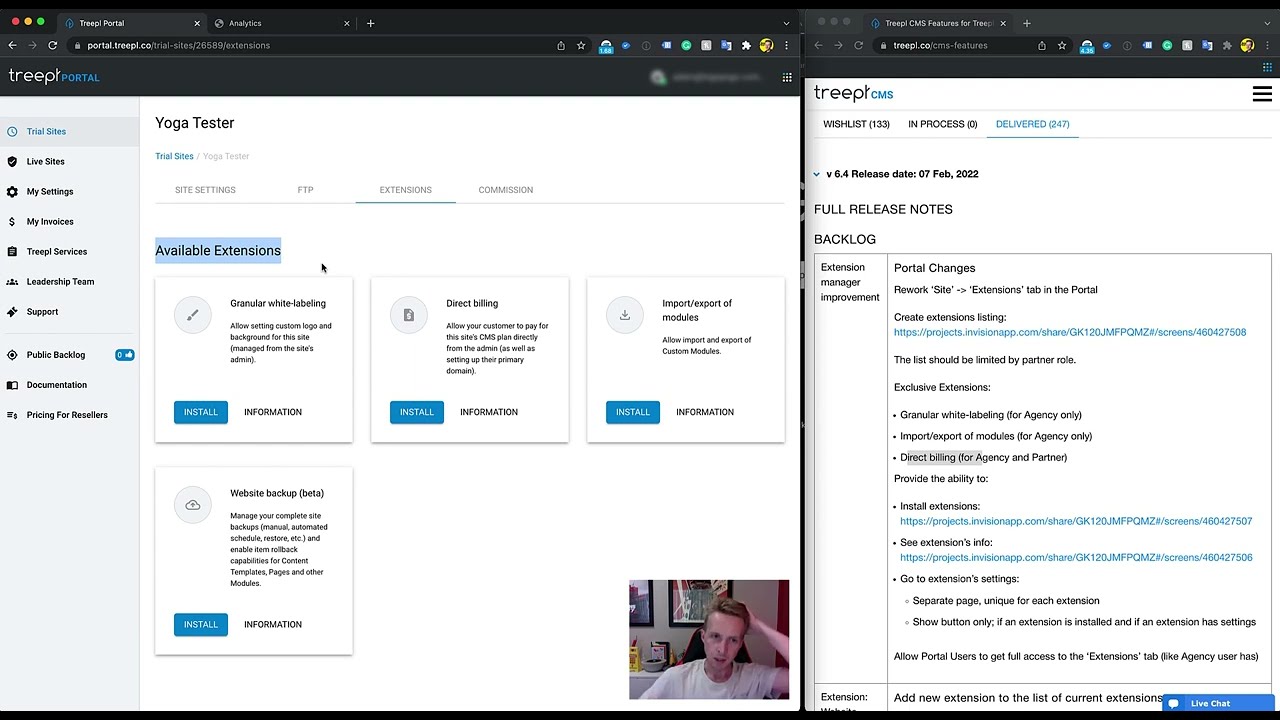Screen dimensions: 1280x720
Task: Open the Leadership Team people icon
Action: point(12,281)
